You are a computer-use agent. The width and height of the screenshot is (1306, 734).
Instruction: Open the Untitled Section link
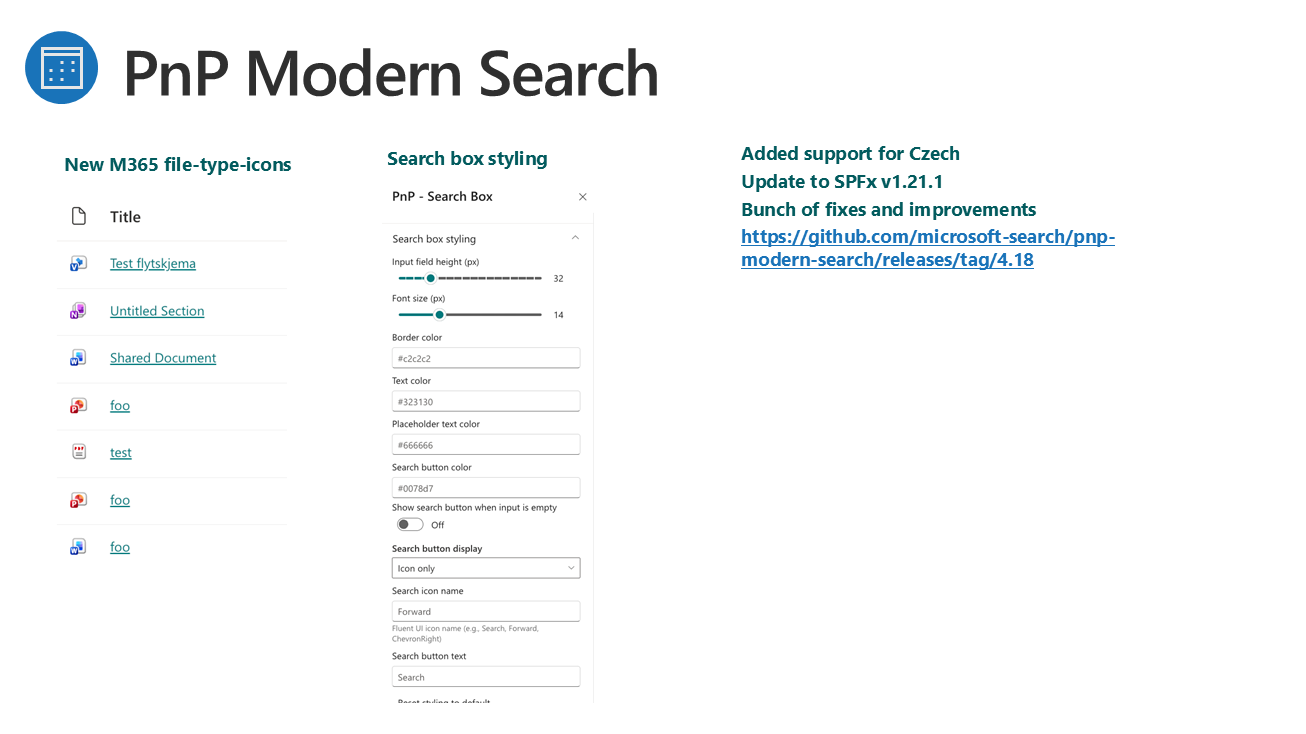click(x=157, y=311)
